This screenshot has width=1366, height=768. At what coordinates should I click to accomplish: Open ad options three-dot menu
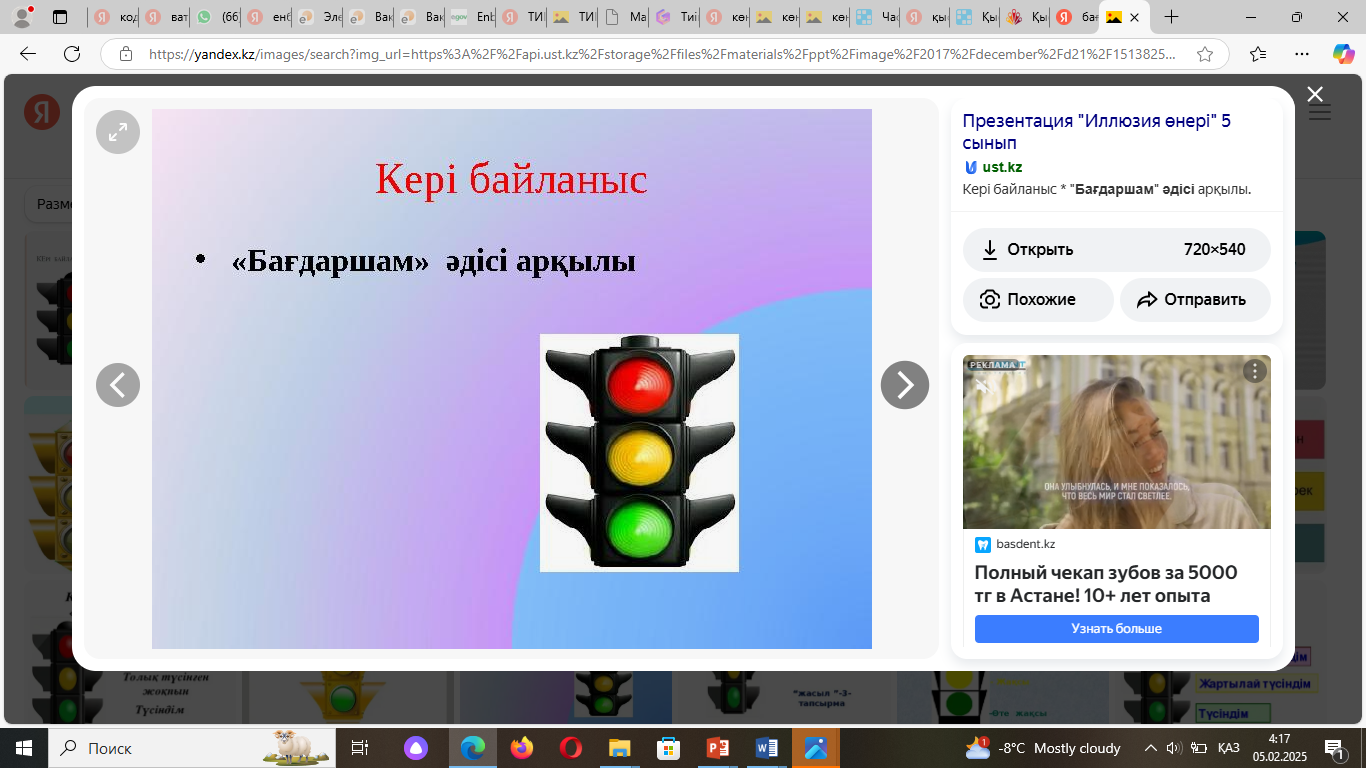click(1254, 372)
